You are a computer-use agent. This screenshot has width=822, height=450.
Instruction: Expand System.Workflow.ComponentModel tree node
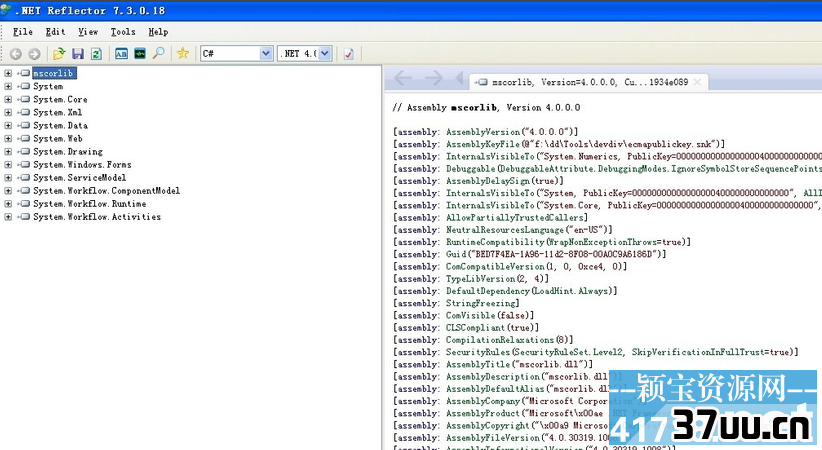[8, 191]
